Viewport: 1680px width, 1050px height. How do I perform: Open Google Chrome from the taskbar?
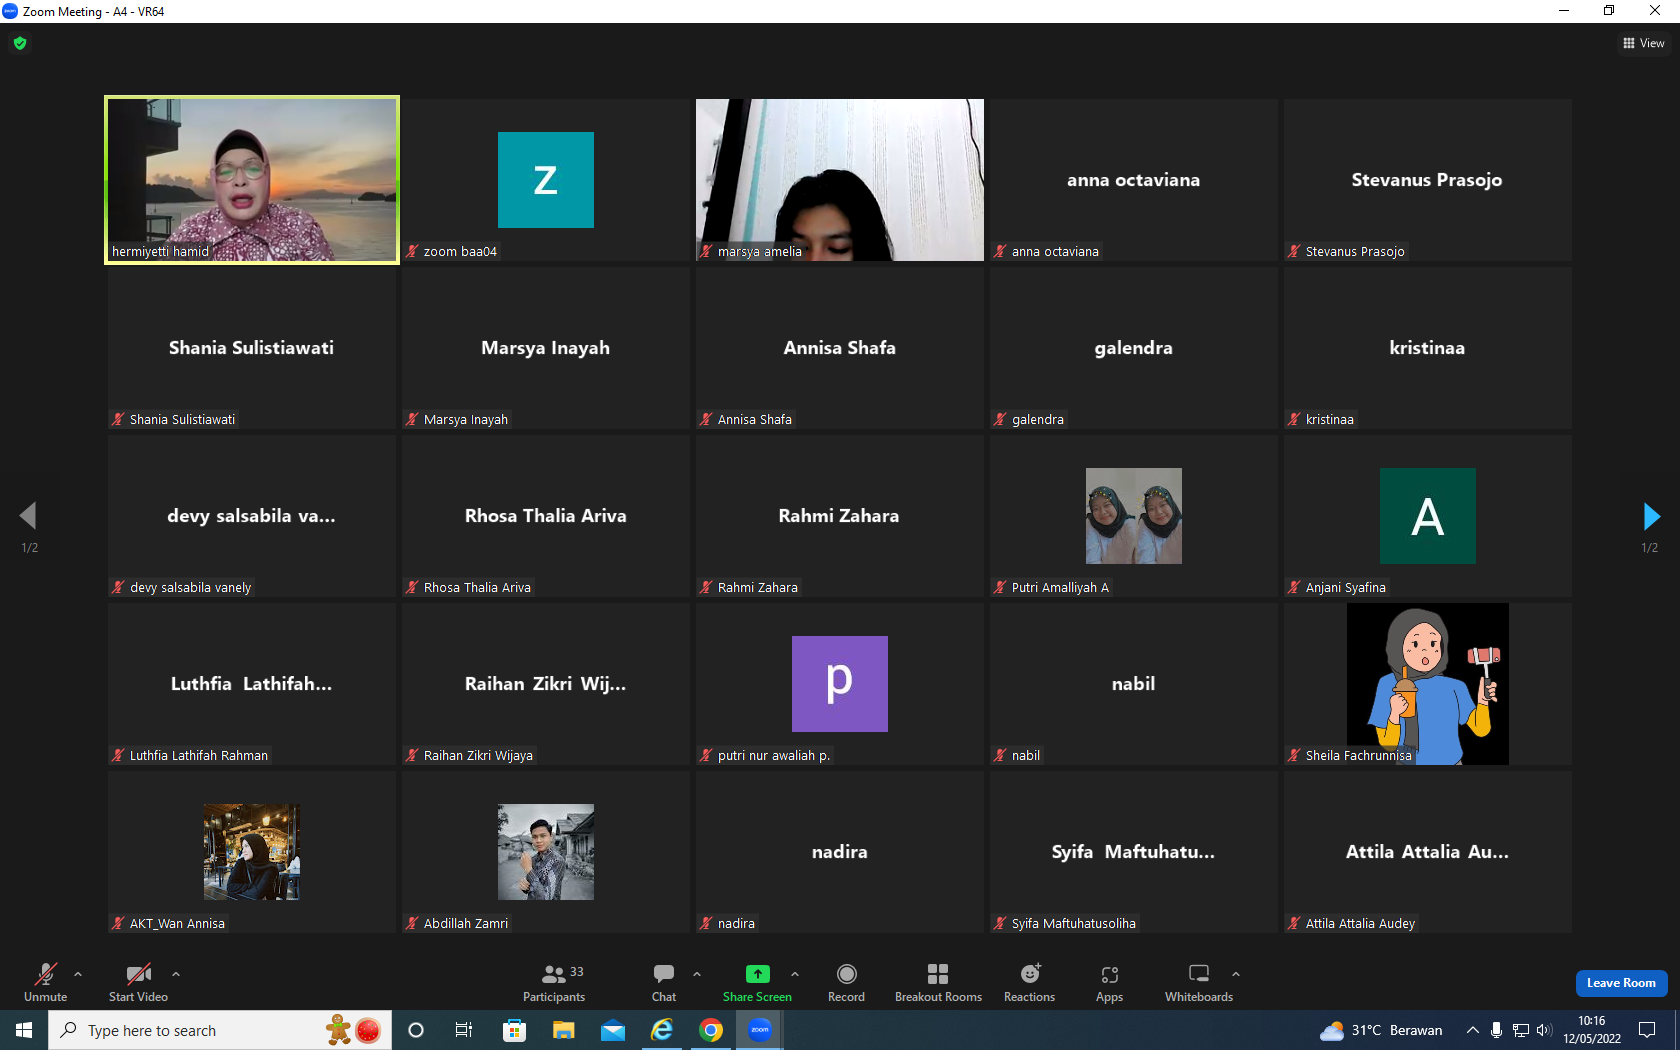tap(711, 1030)
